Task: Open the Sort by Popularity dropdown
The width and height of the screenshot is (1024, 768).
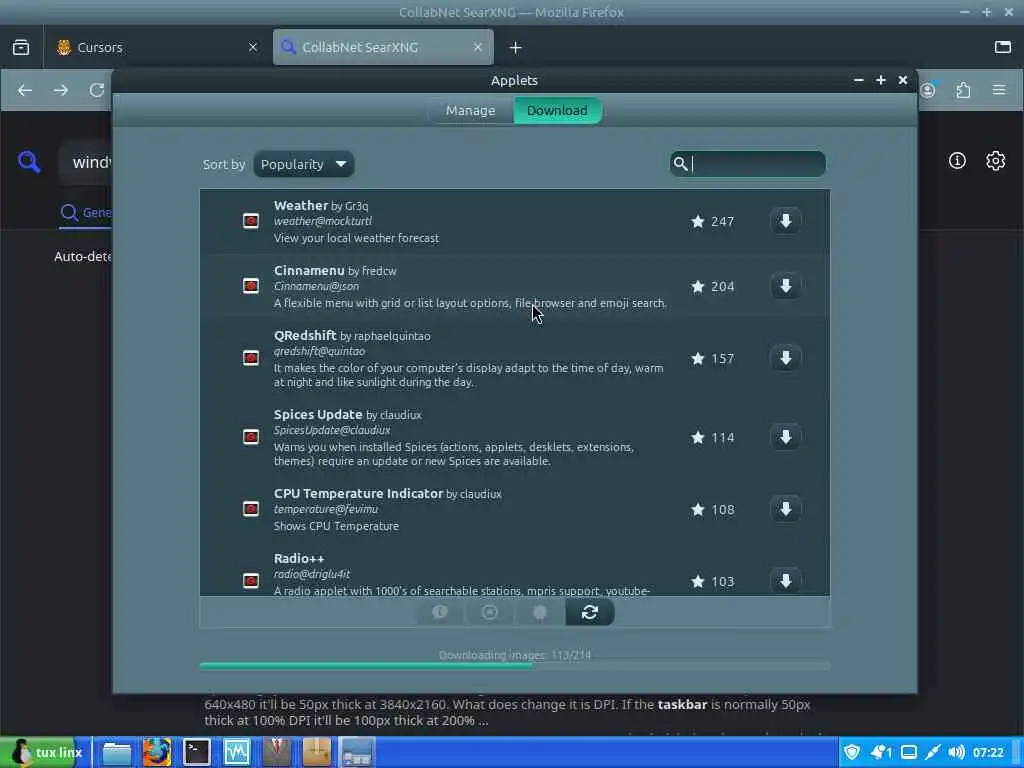Action: tap(304, 165)
